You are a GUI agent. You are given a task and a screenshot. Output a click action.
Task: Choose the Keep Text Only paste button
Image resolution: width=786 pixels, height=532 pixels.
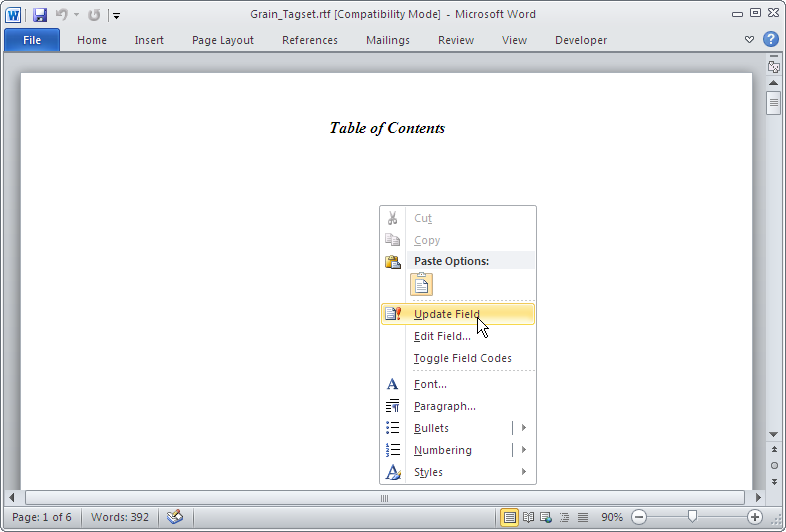[421, 284]
